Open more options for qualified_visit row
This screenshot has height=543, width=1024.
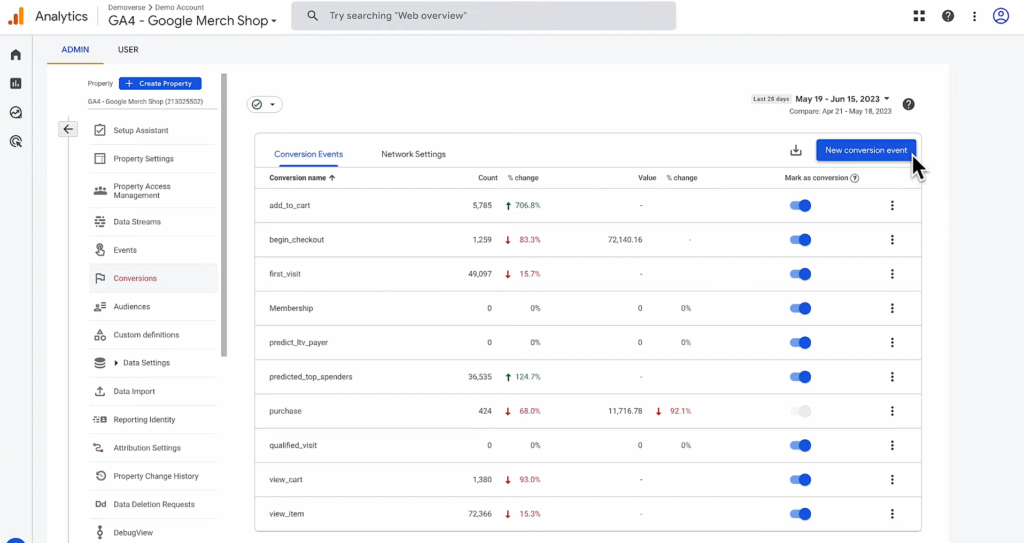(892, 446)
